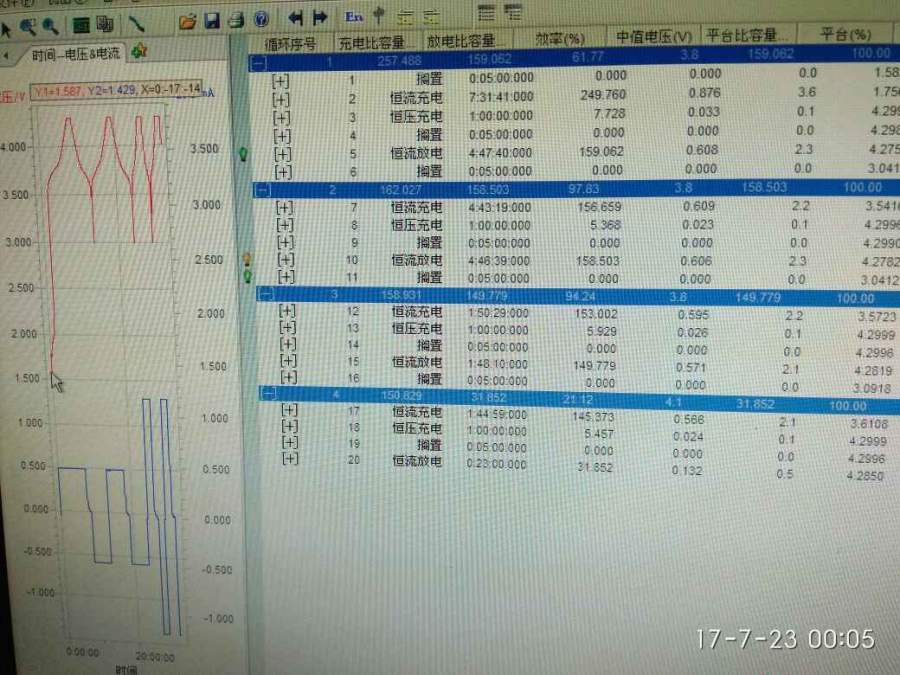The height and width of the screenshot is (675, 900).
Task: Click the Y1=1.587 Y2=1.429 cursor readout
Action: click(x=117, y=90)
